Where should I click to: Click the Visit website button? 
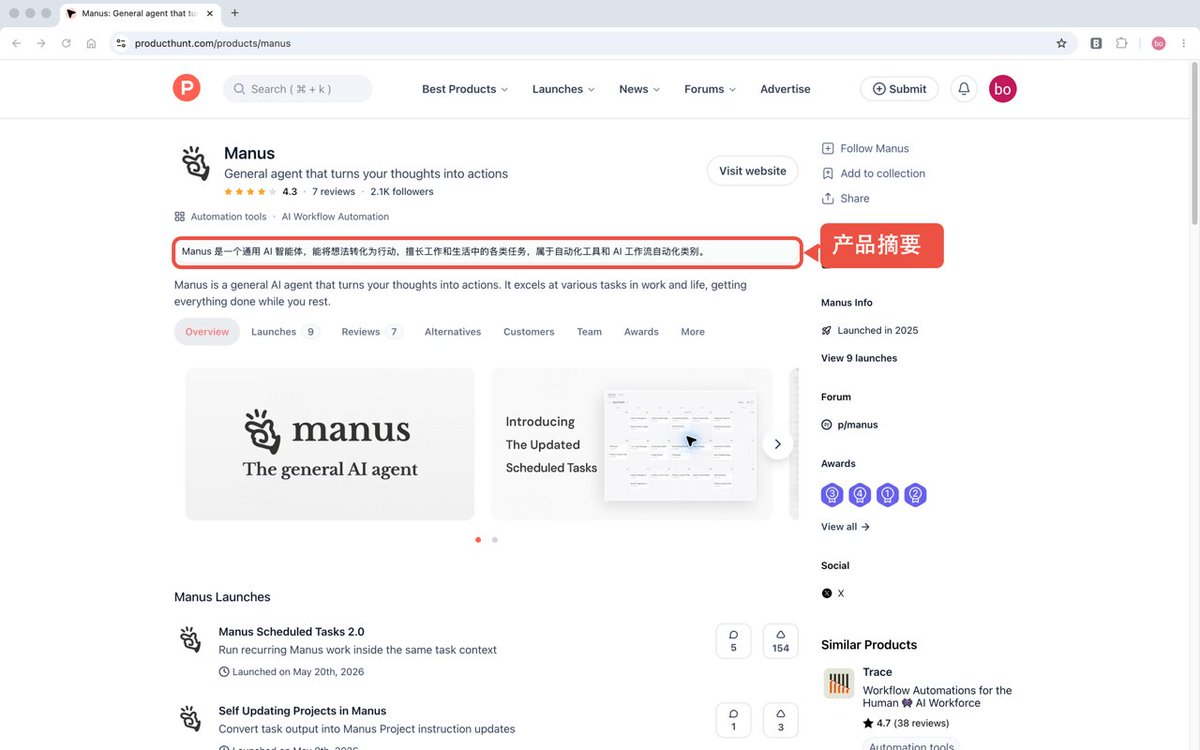752,171
